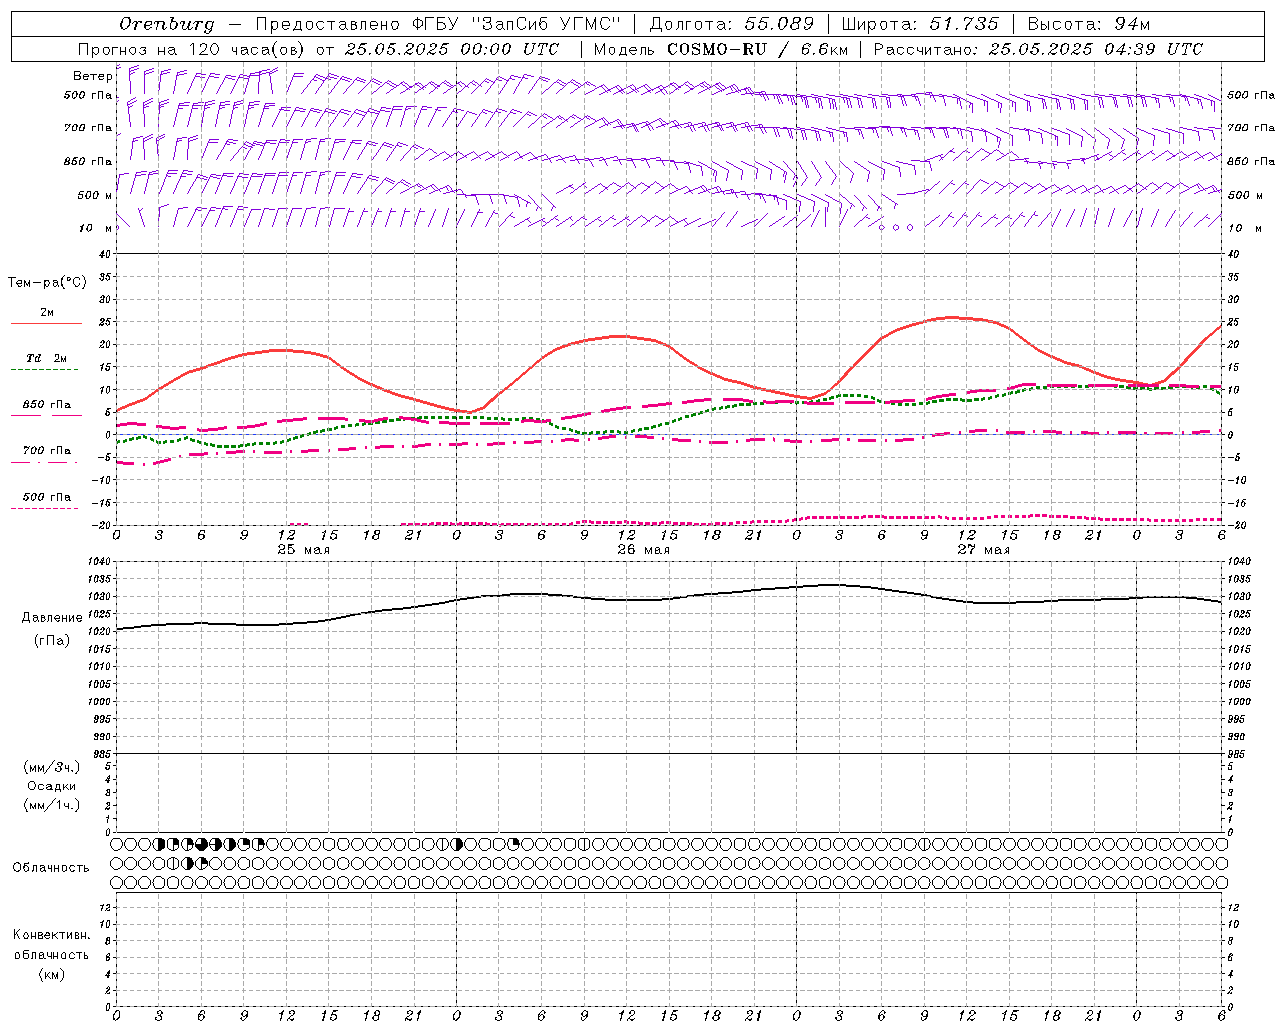This screenshot has width=1280, height=1024.
Task: Select the Td 2м dew point legend label
Action: [x=47, y=358]
